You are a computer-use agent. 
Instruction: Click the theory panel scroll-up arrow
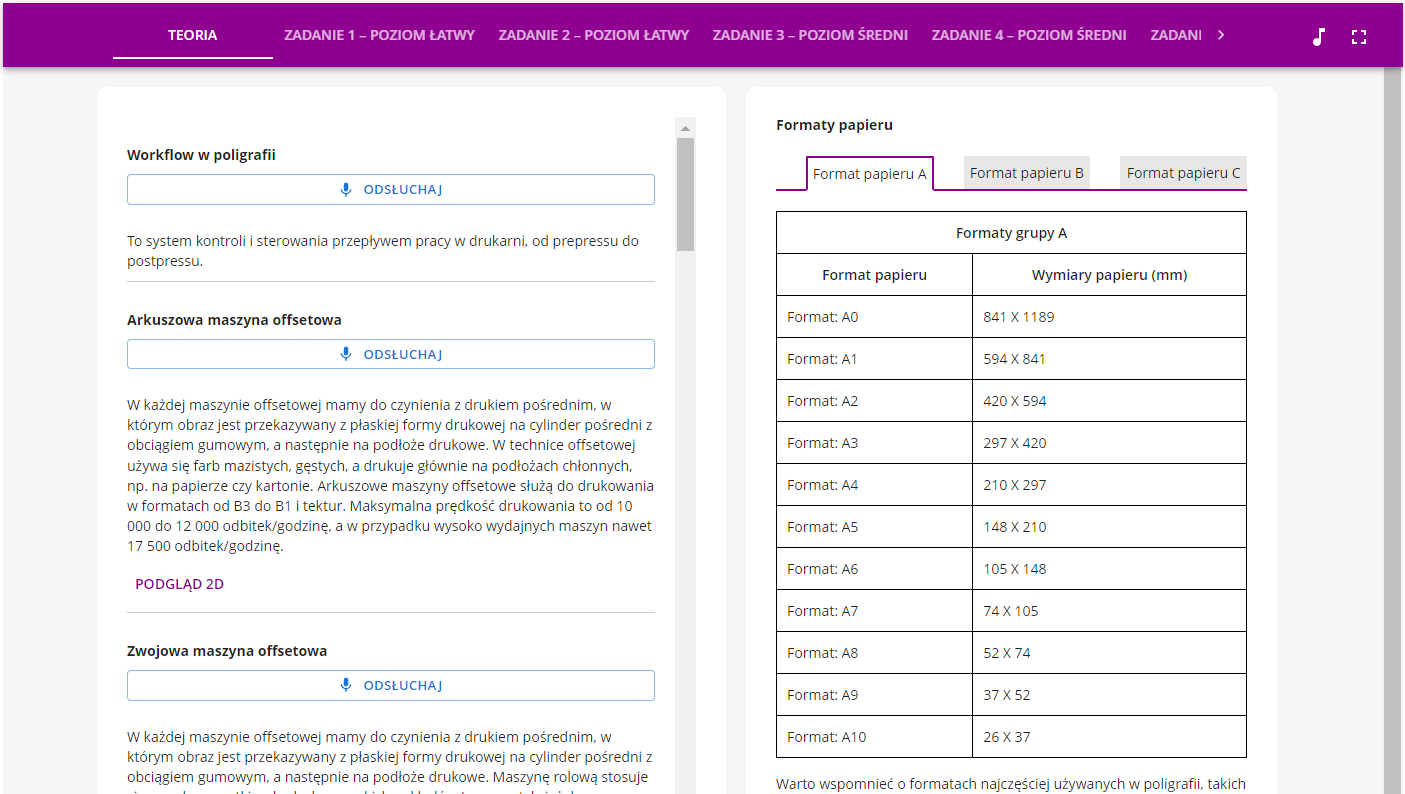tap(685, 128)
